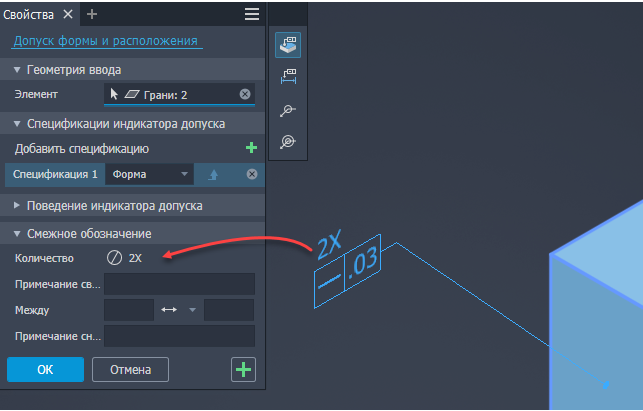Add a new panel tab with plus
Viewport: 643px width, 411px height.
pos(92,14)
